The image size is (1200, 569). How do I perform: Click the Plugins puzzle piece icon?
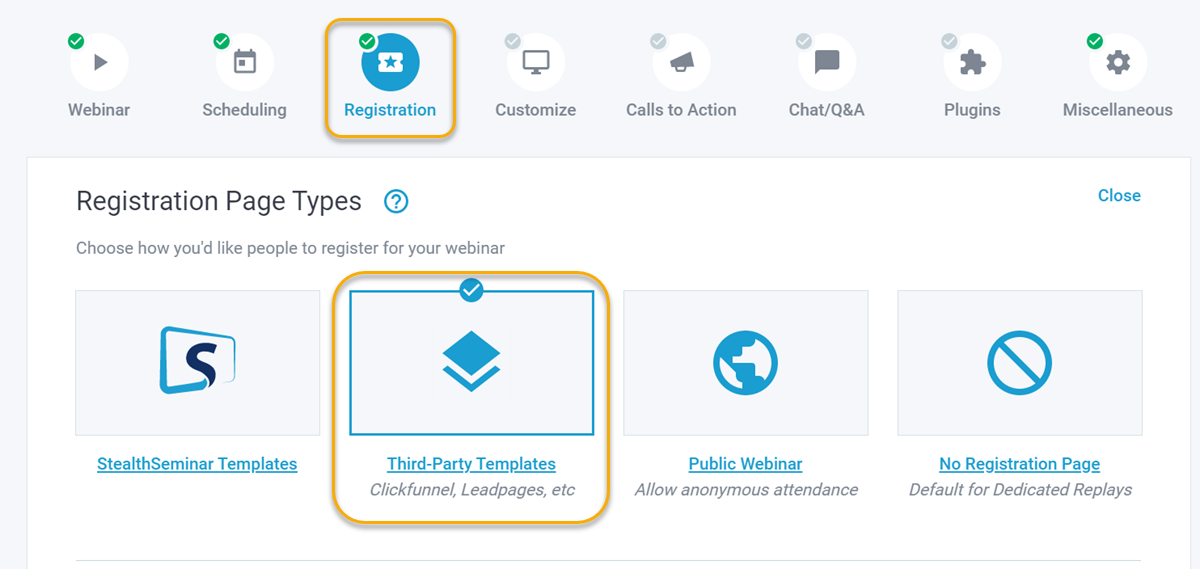972,62
